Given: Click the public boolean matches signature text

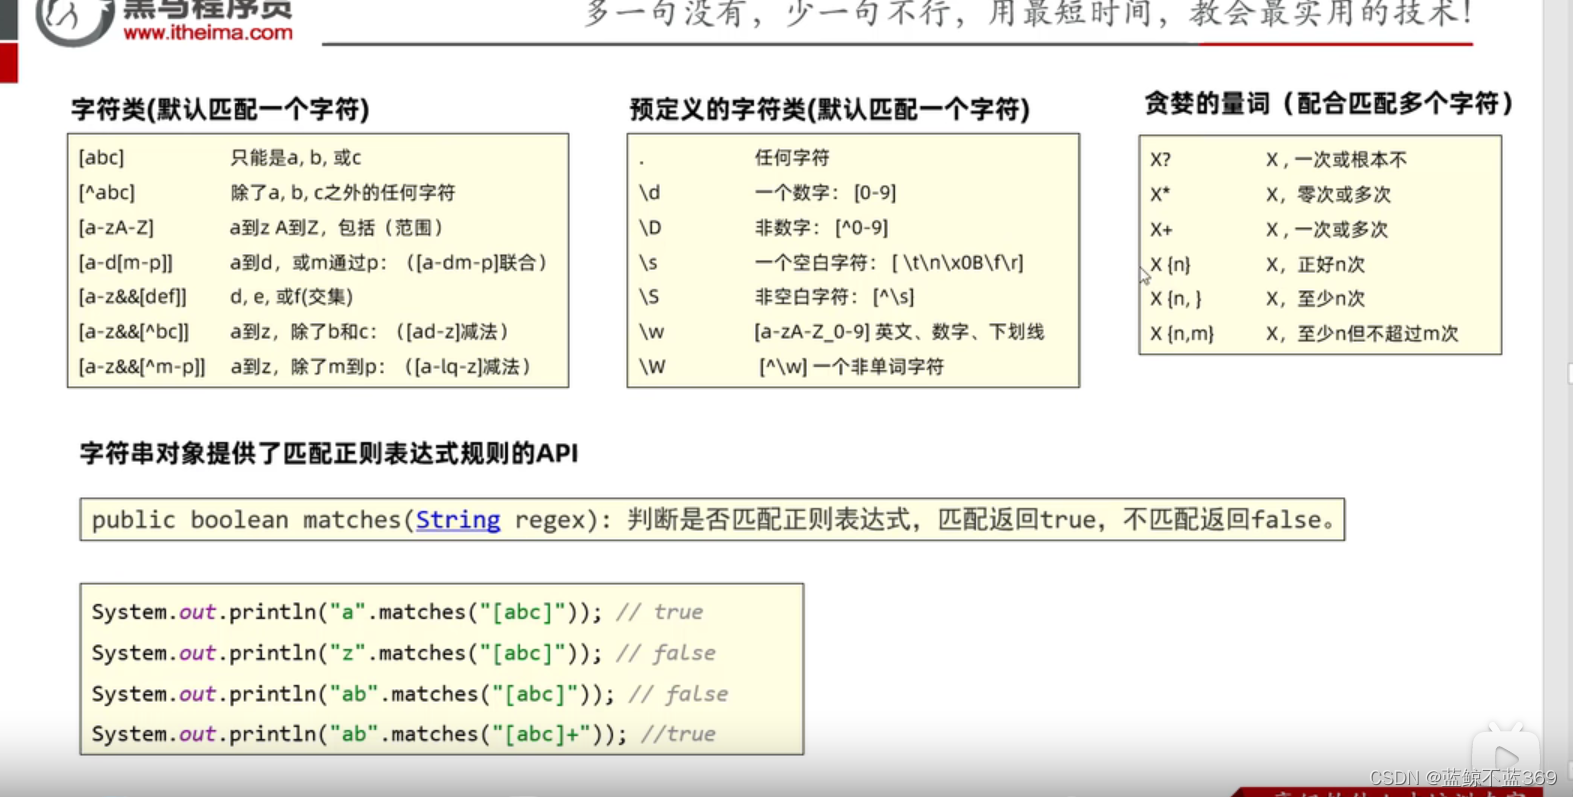Looking at the screenshot, I should pyautogui.click(x=352, y=520).
